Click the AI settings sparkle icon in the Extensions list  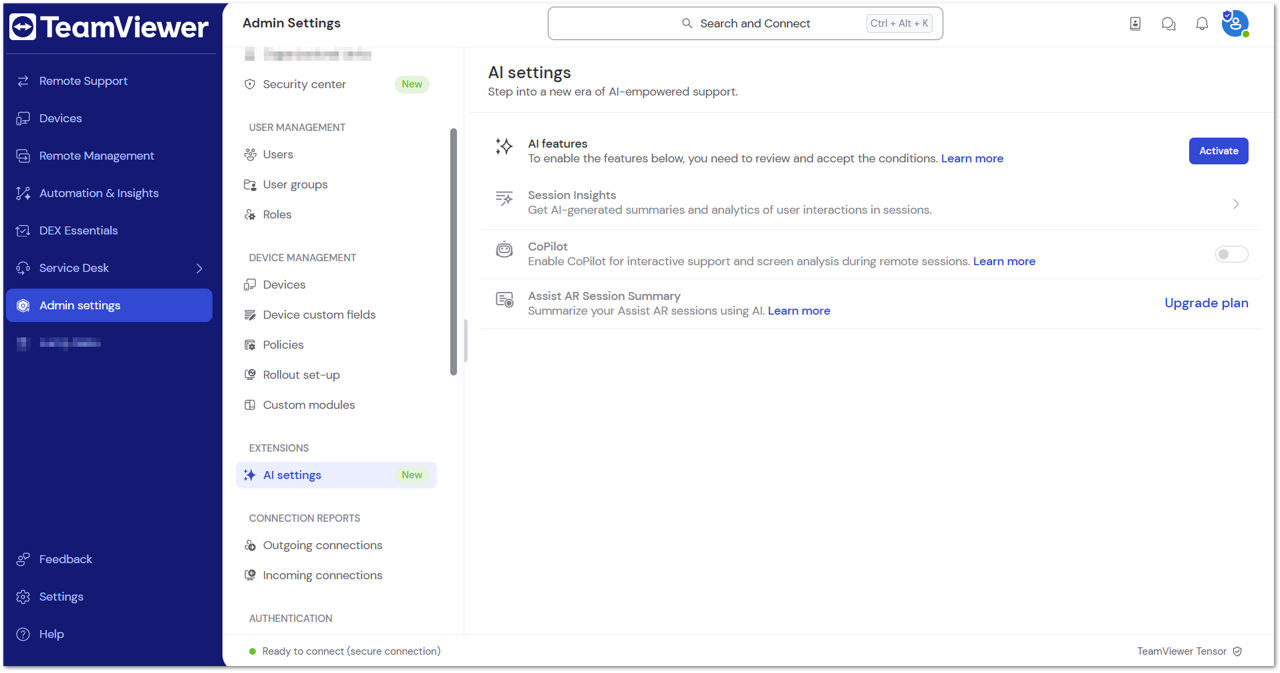250,475
